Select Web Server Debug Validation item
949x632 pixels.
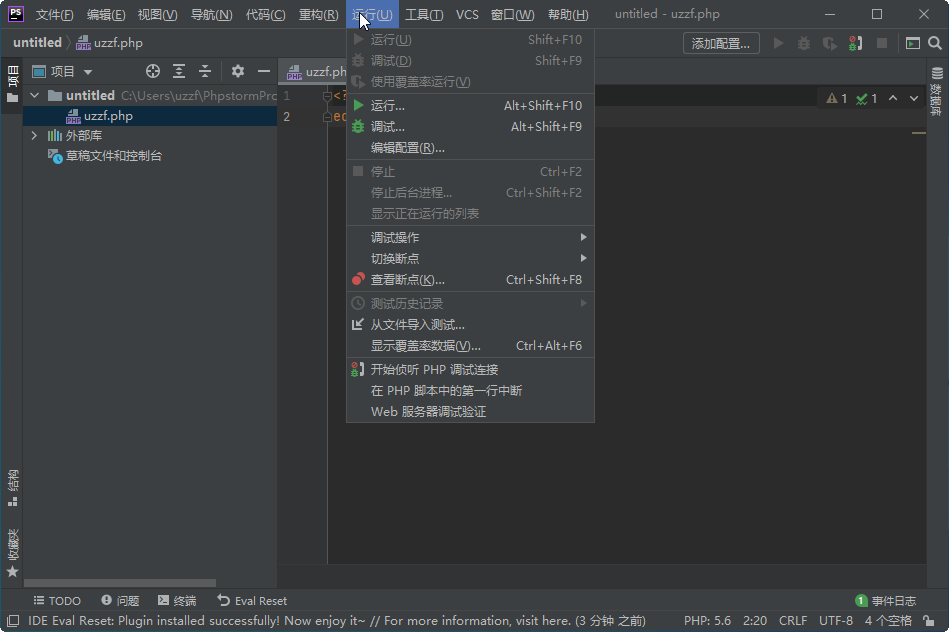click(470, 412)
